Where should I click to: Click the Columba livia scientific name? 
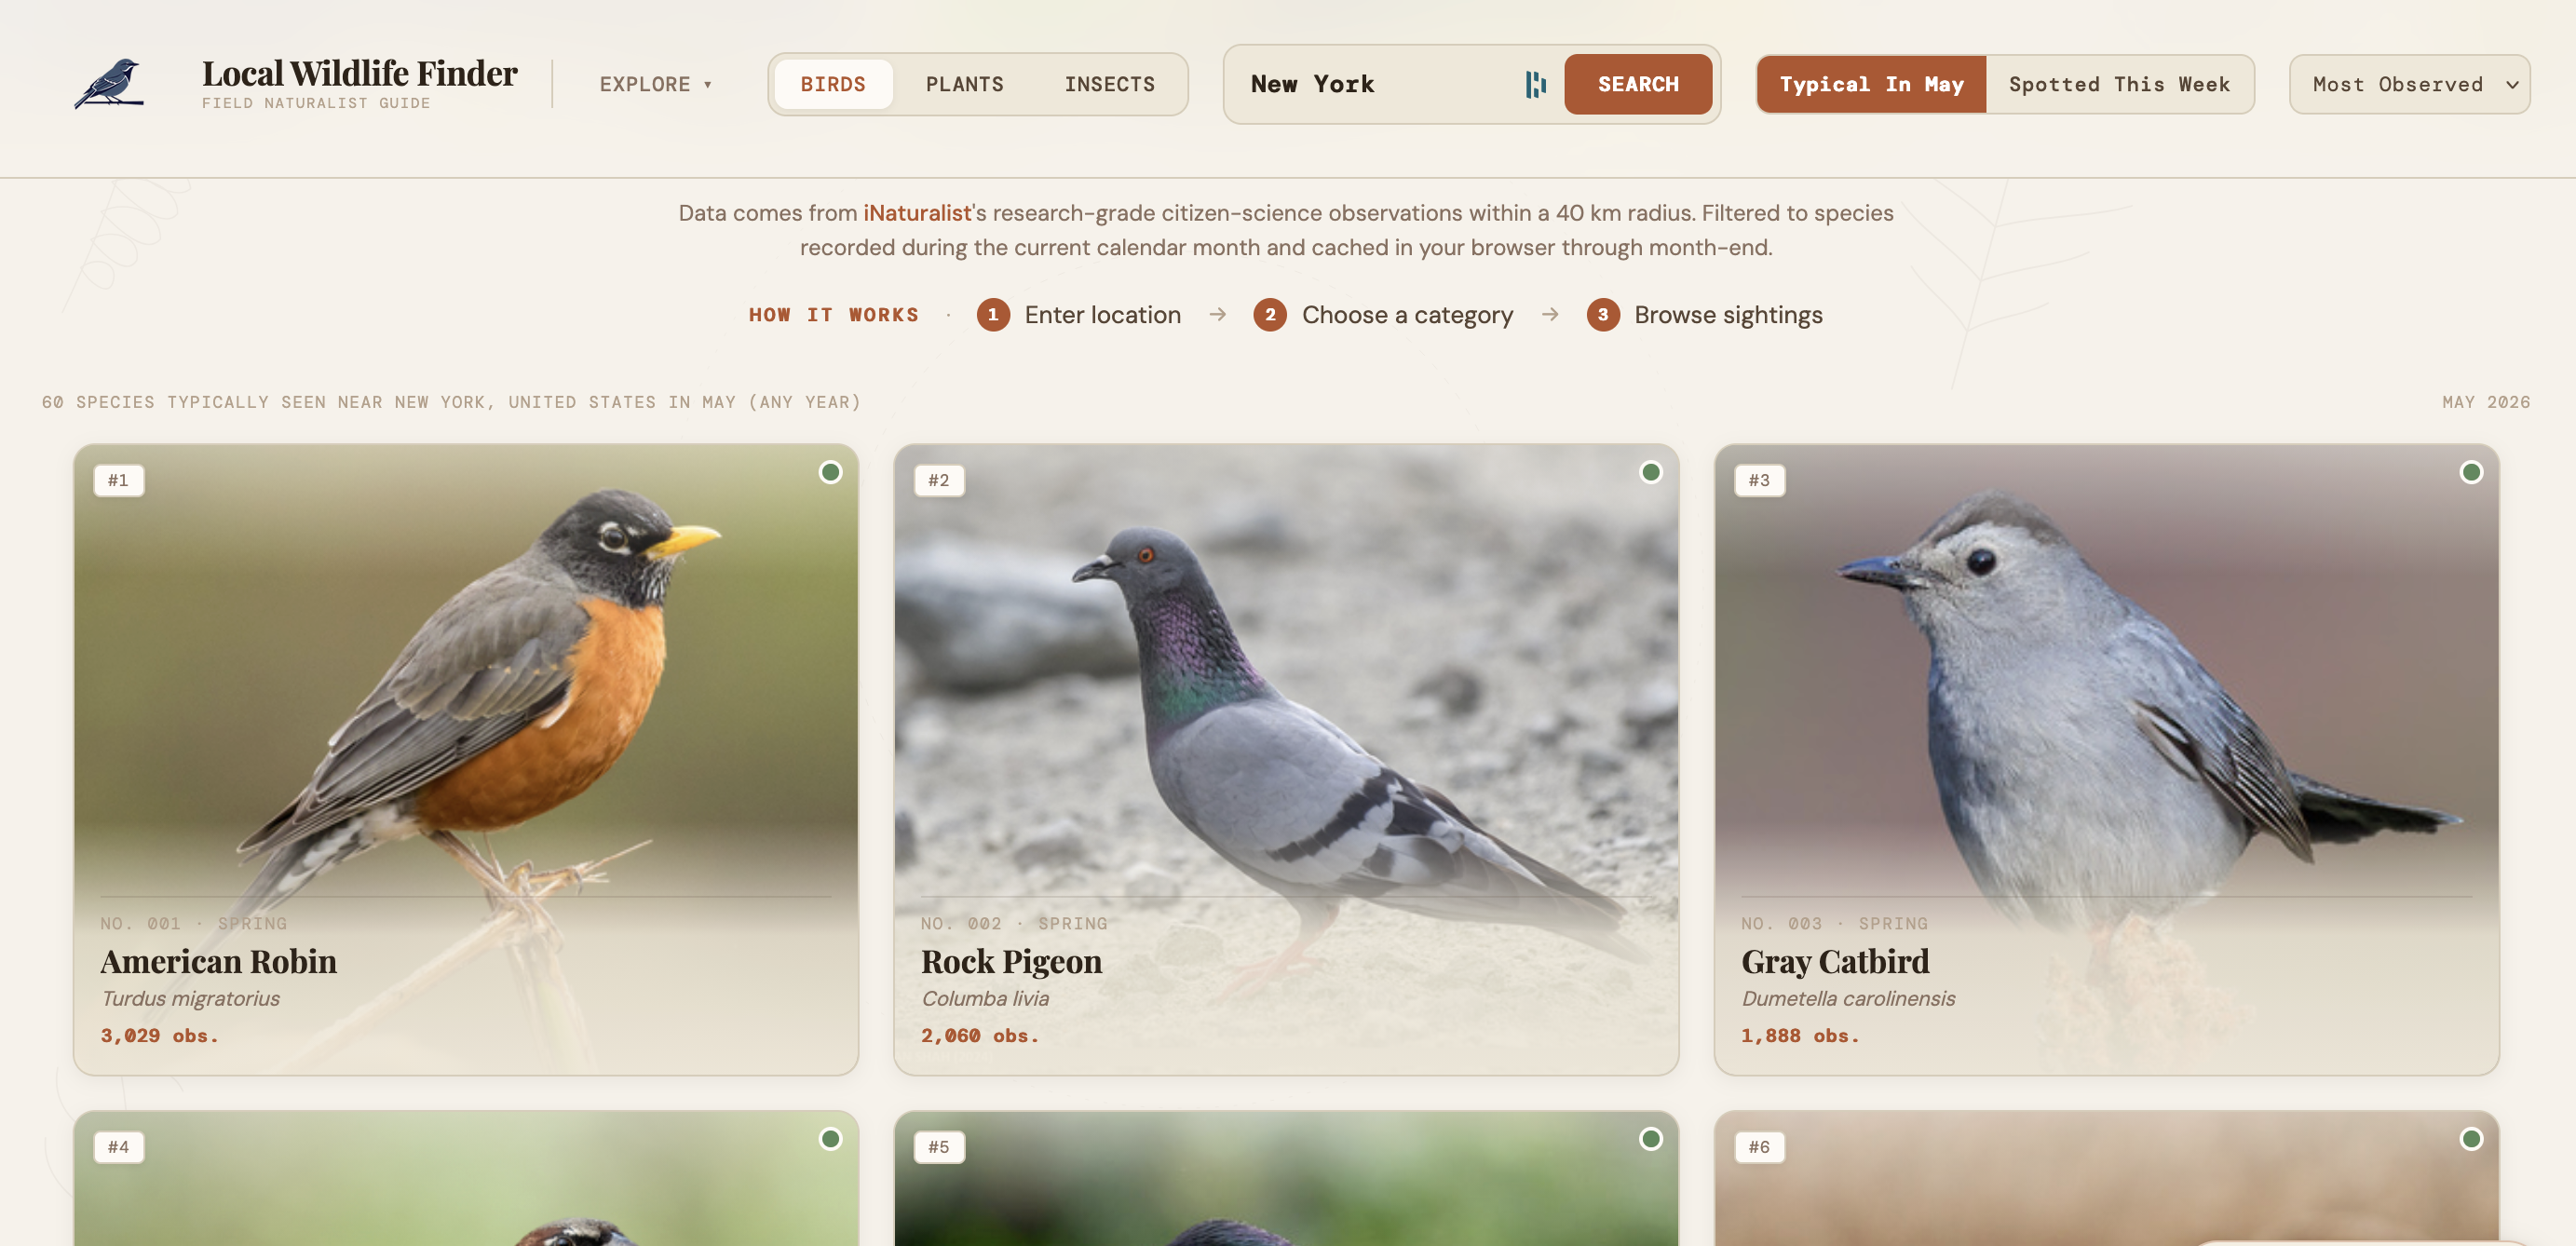tap(985, 998)
